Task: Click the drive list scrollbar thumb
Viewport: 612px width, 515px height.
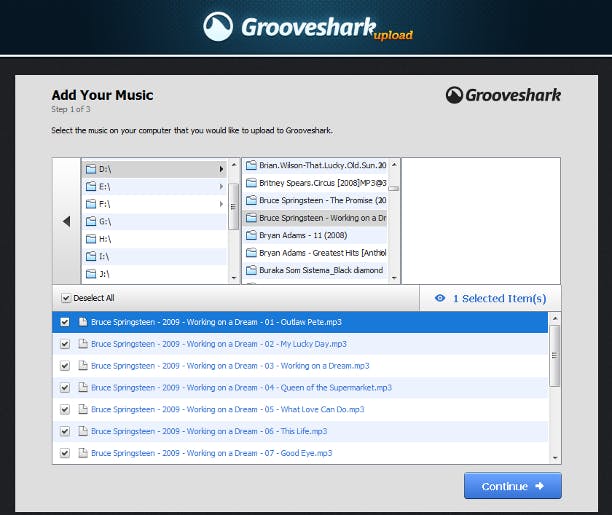Action: pos(233,207)
